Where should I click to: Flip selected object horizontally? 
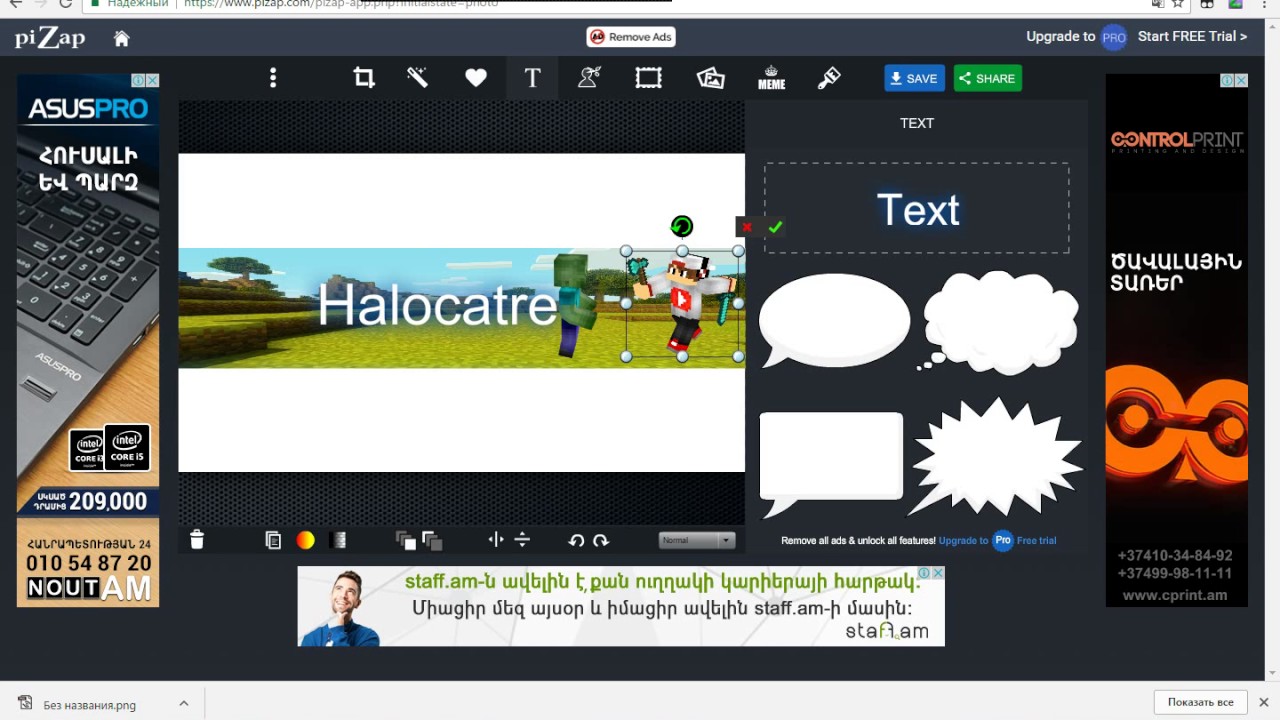496,539
